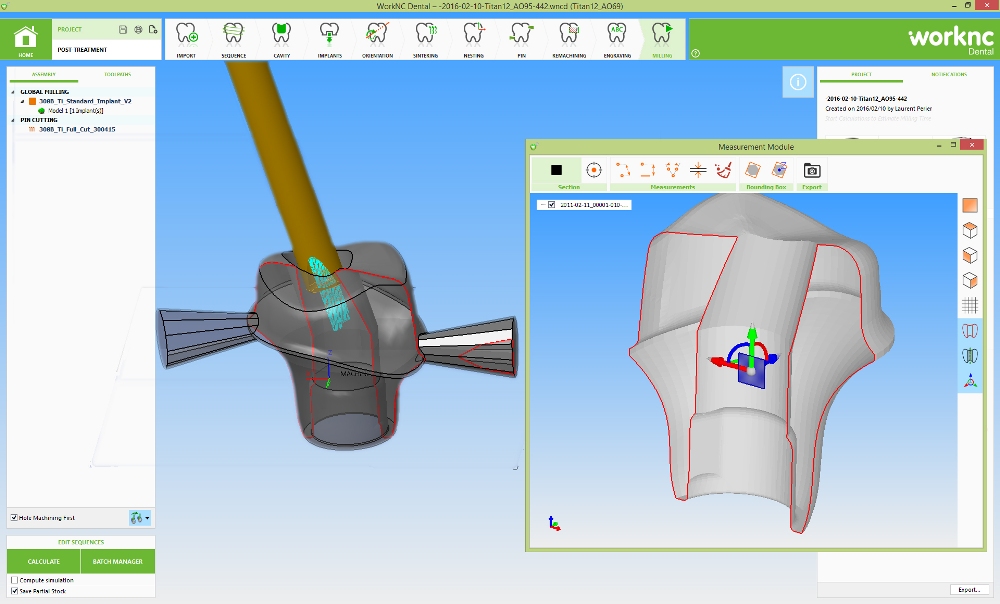The height and width of the screenshot is (604, 1000).
Task: Select Model 1 [1 Implant(s)] tree item
Action: pos(76,110)
